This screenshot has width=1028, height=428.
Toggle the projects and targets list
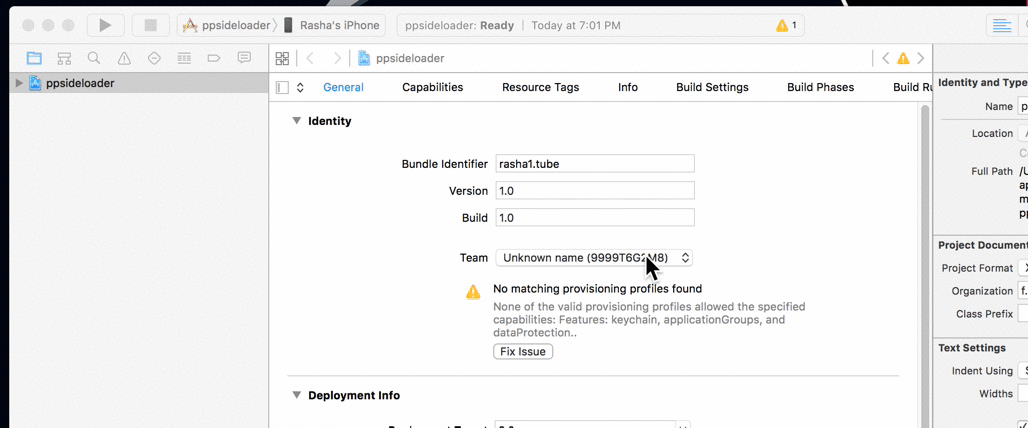coord(282,88)
